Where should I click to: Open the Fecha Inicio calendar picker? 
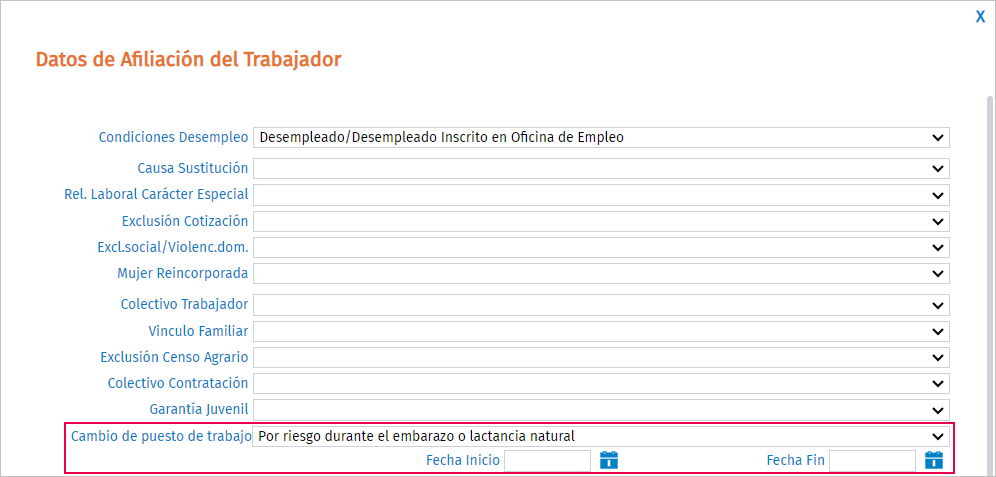(609, 460)
